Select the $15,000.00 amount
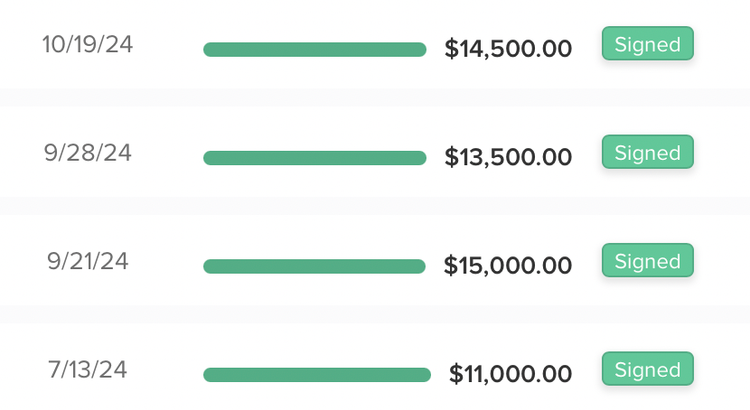The height and width of the screenshot is (410, 750). (508, 265)
